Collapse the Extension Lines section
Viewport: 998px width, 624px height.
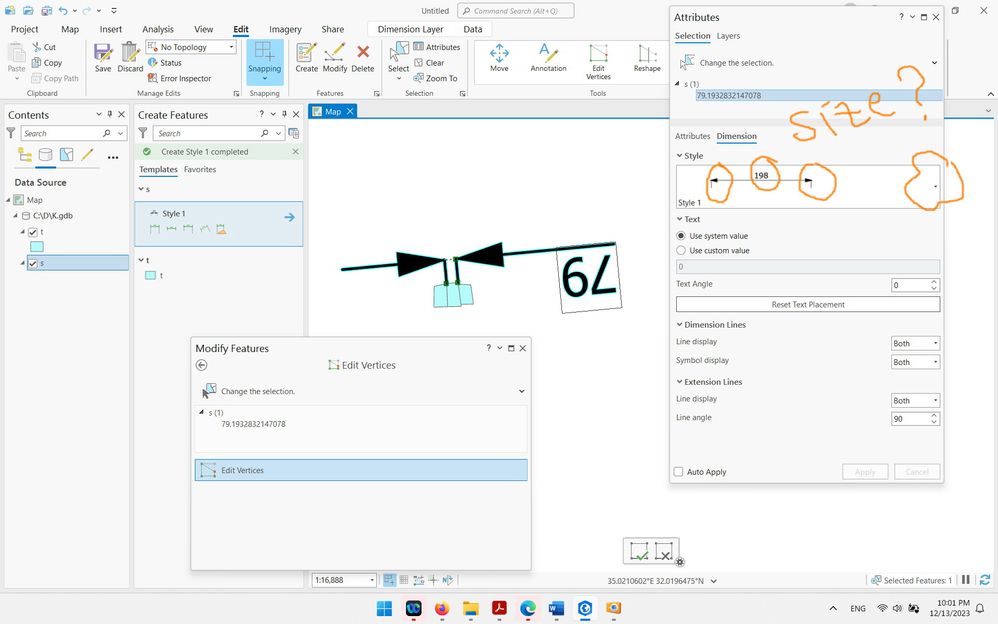click(x=679, y=382)
